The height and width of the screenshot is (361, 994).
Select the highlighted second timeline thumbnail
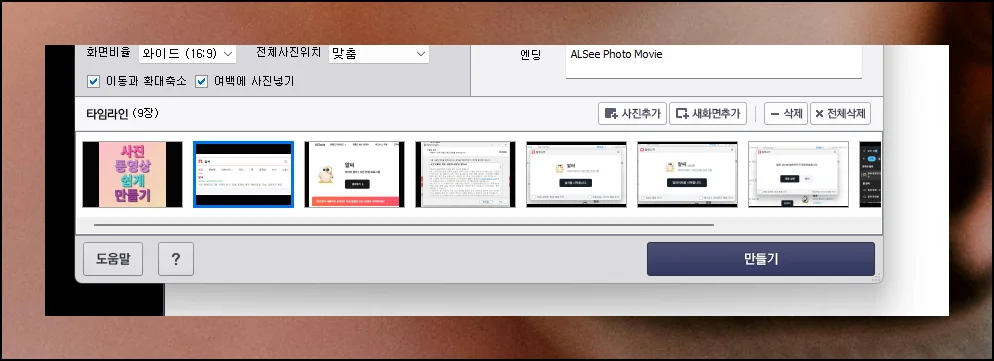pos(243,174)
